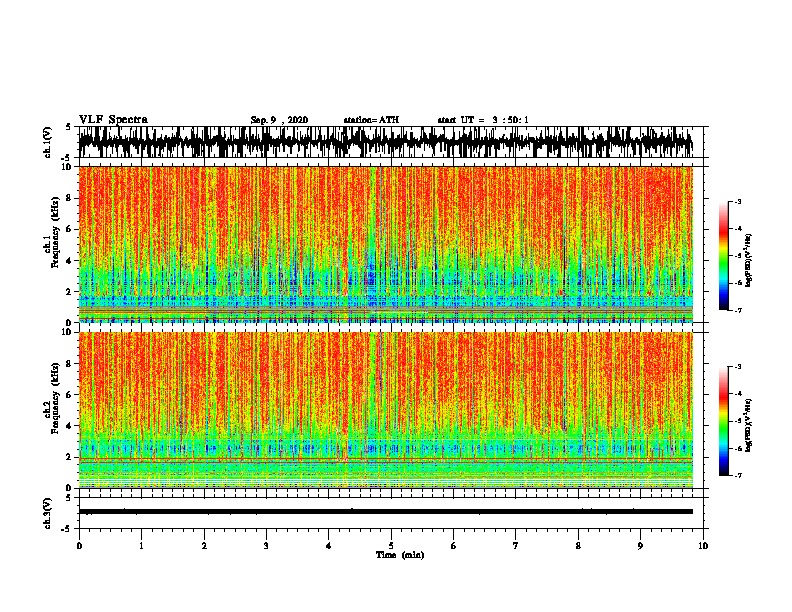Screen dimensions: 792x612
Task: Click time axis tick label "0"
Action: tap(79, 546)
